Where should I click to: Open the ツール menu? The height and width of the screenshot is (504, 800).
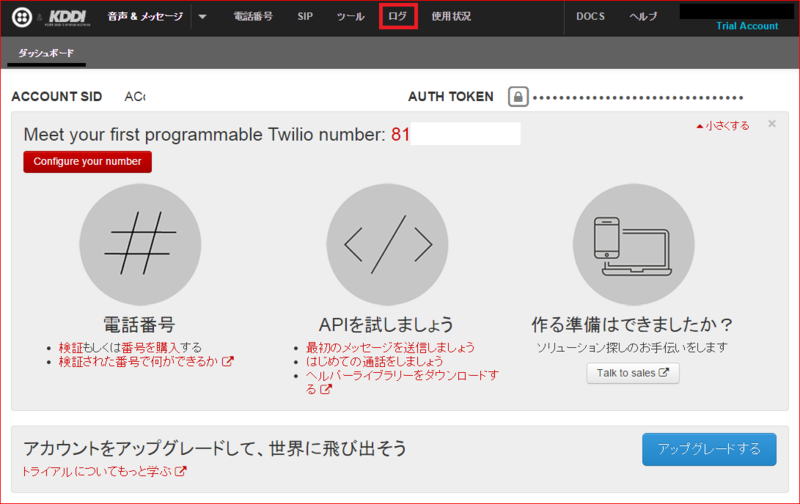351,16
